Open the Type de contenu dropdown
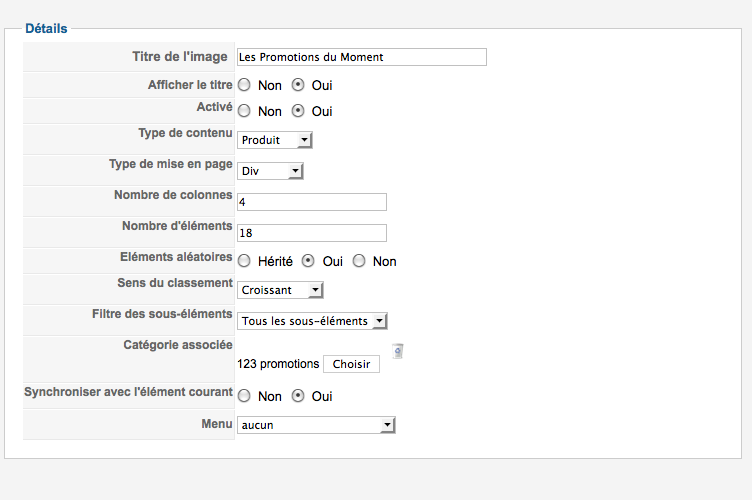Image resolution: width=752 pixels, height=500 pixels. pyautogui.click(x=275, y=140)
